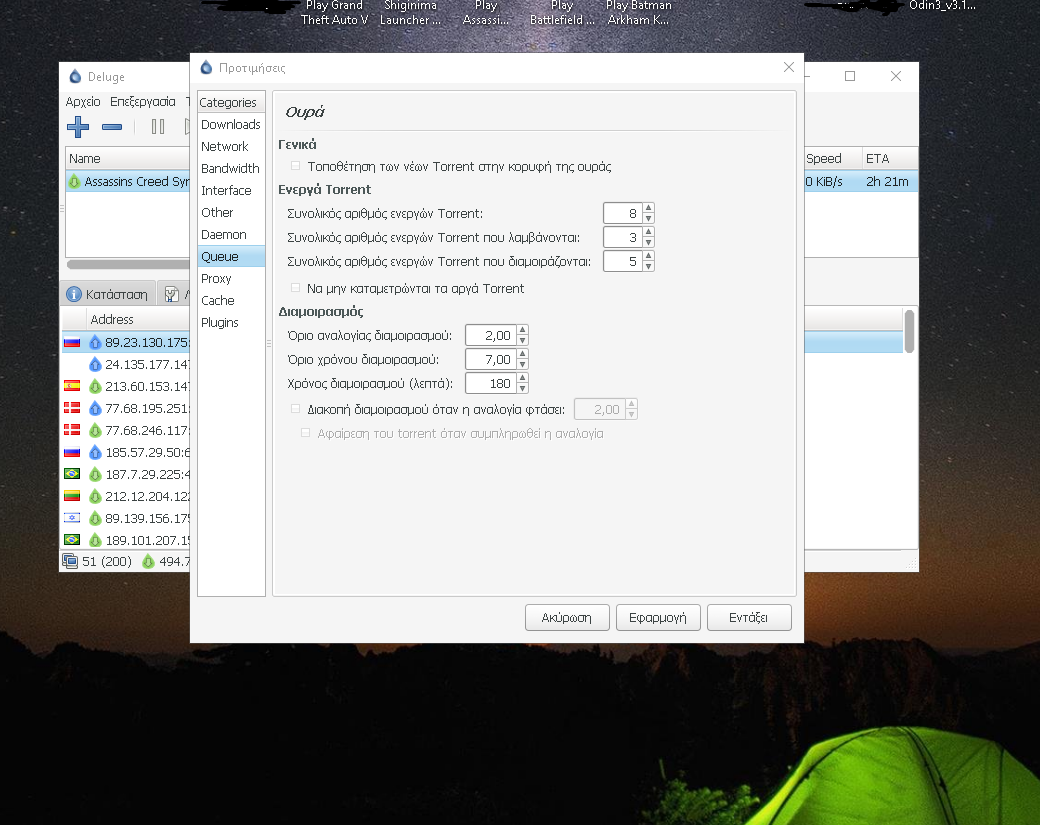Click the blue plus Add Torrent icon
This screenshot has height=825, width=1040.
(x=78, y=127)
